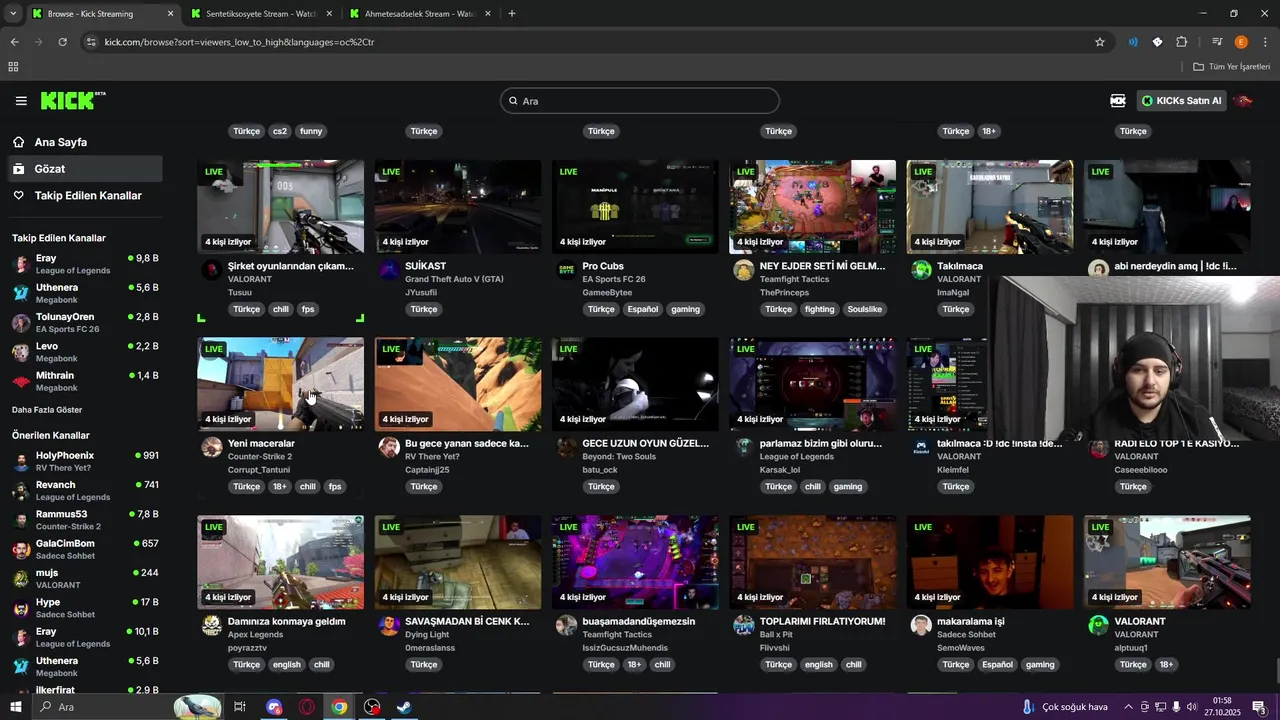Click KICKs Satın Al button
Viewport: 1280px width, 720px height.
click(1182, 101)
